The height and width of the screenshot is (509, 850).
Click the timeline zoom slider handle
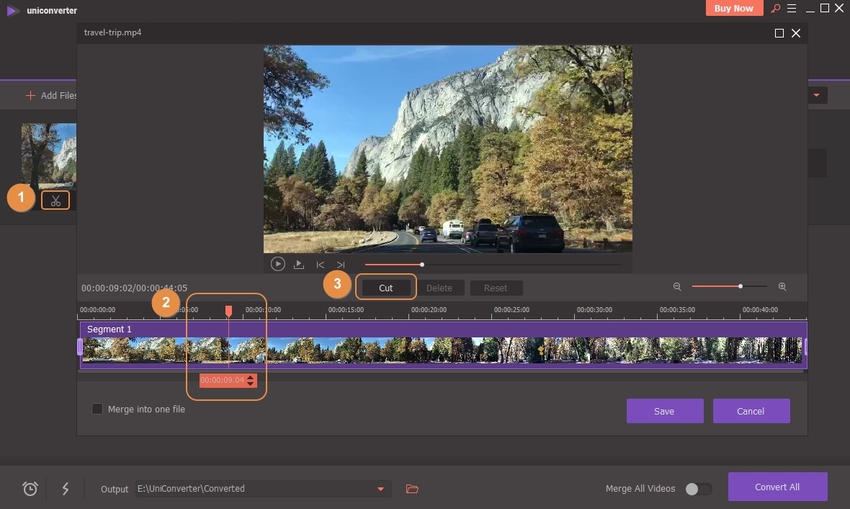tap(740, 287)
